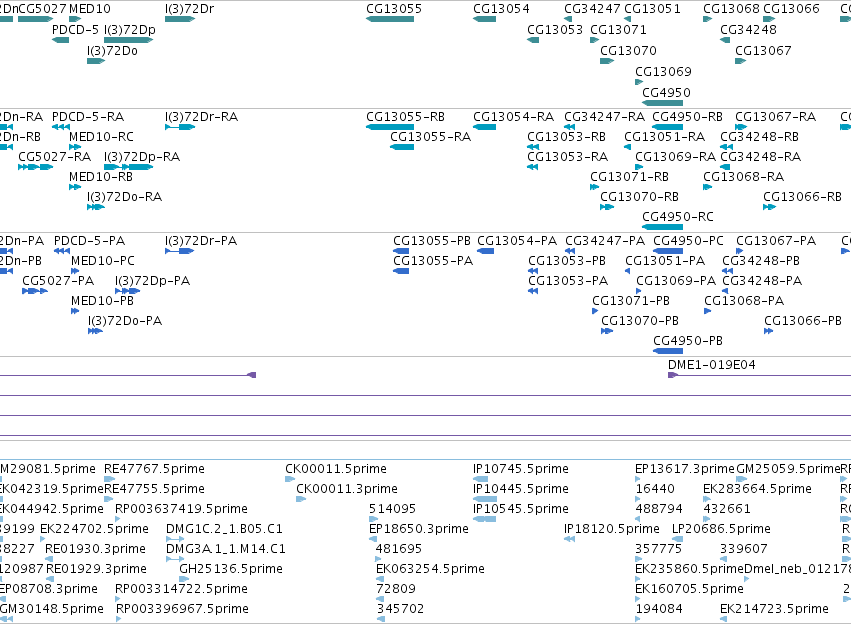The image size is (851, 624).
Task: Click the IP18120.5prime EST label
Action: (x=612, y=529)
